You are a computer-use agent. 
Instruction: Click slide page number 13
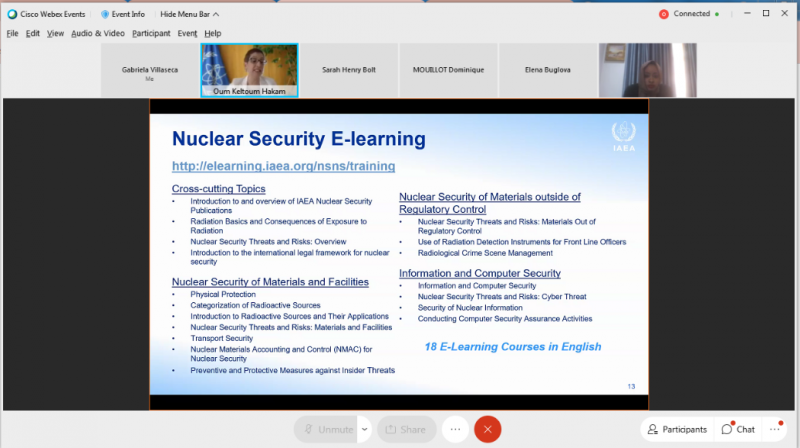[x=631, y=386]
